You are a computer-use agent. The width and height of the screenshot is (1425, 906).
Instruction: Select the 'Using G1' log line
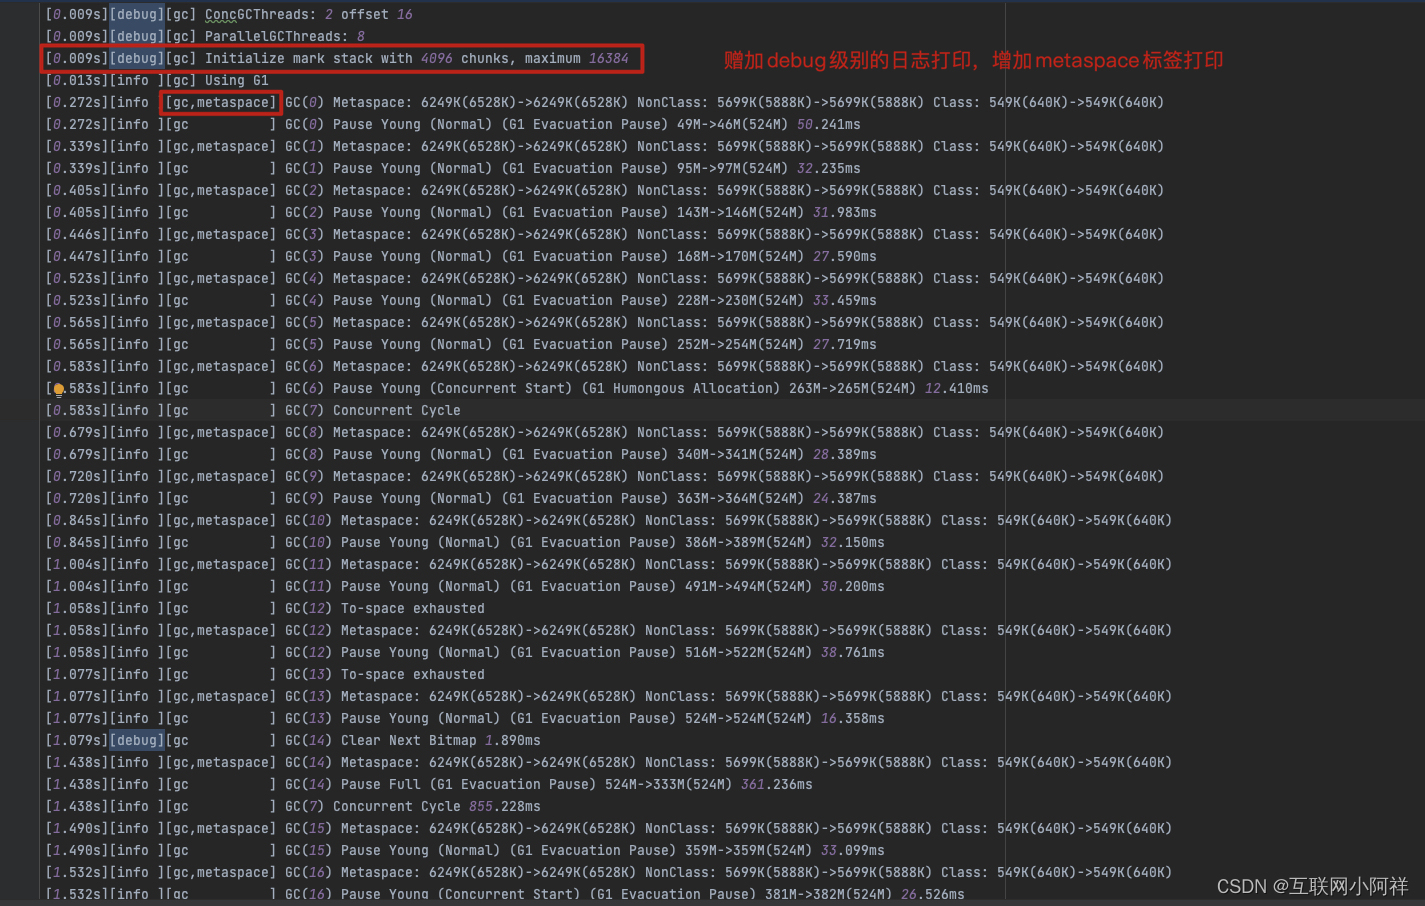tap(157, 80)
